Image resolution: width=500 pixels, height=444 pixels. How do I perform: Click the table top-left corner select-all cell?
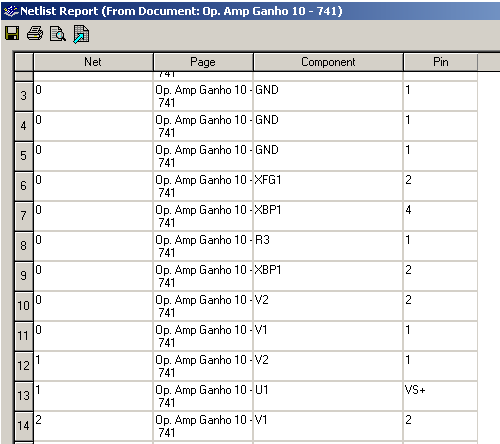click(24, 62)
